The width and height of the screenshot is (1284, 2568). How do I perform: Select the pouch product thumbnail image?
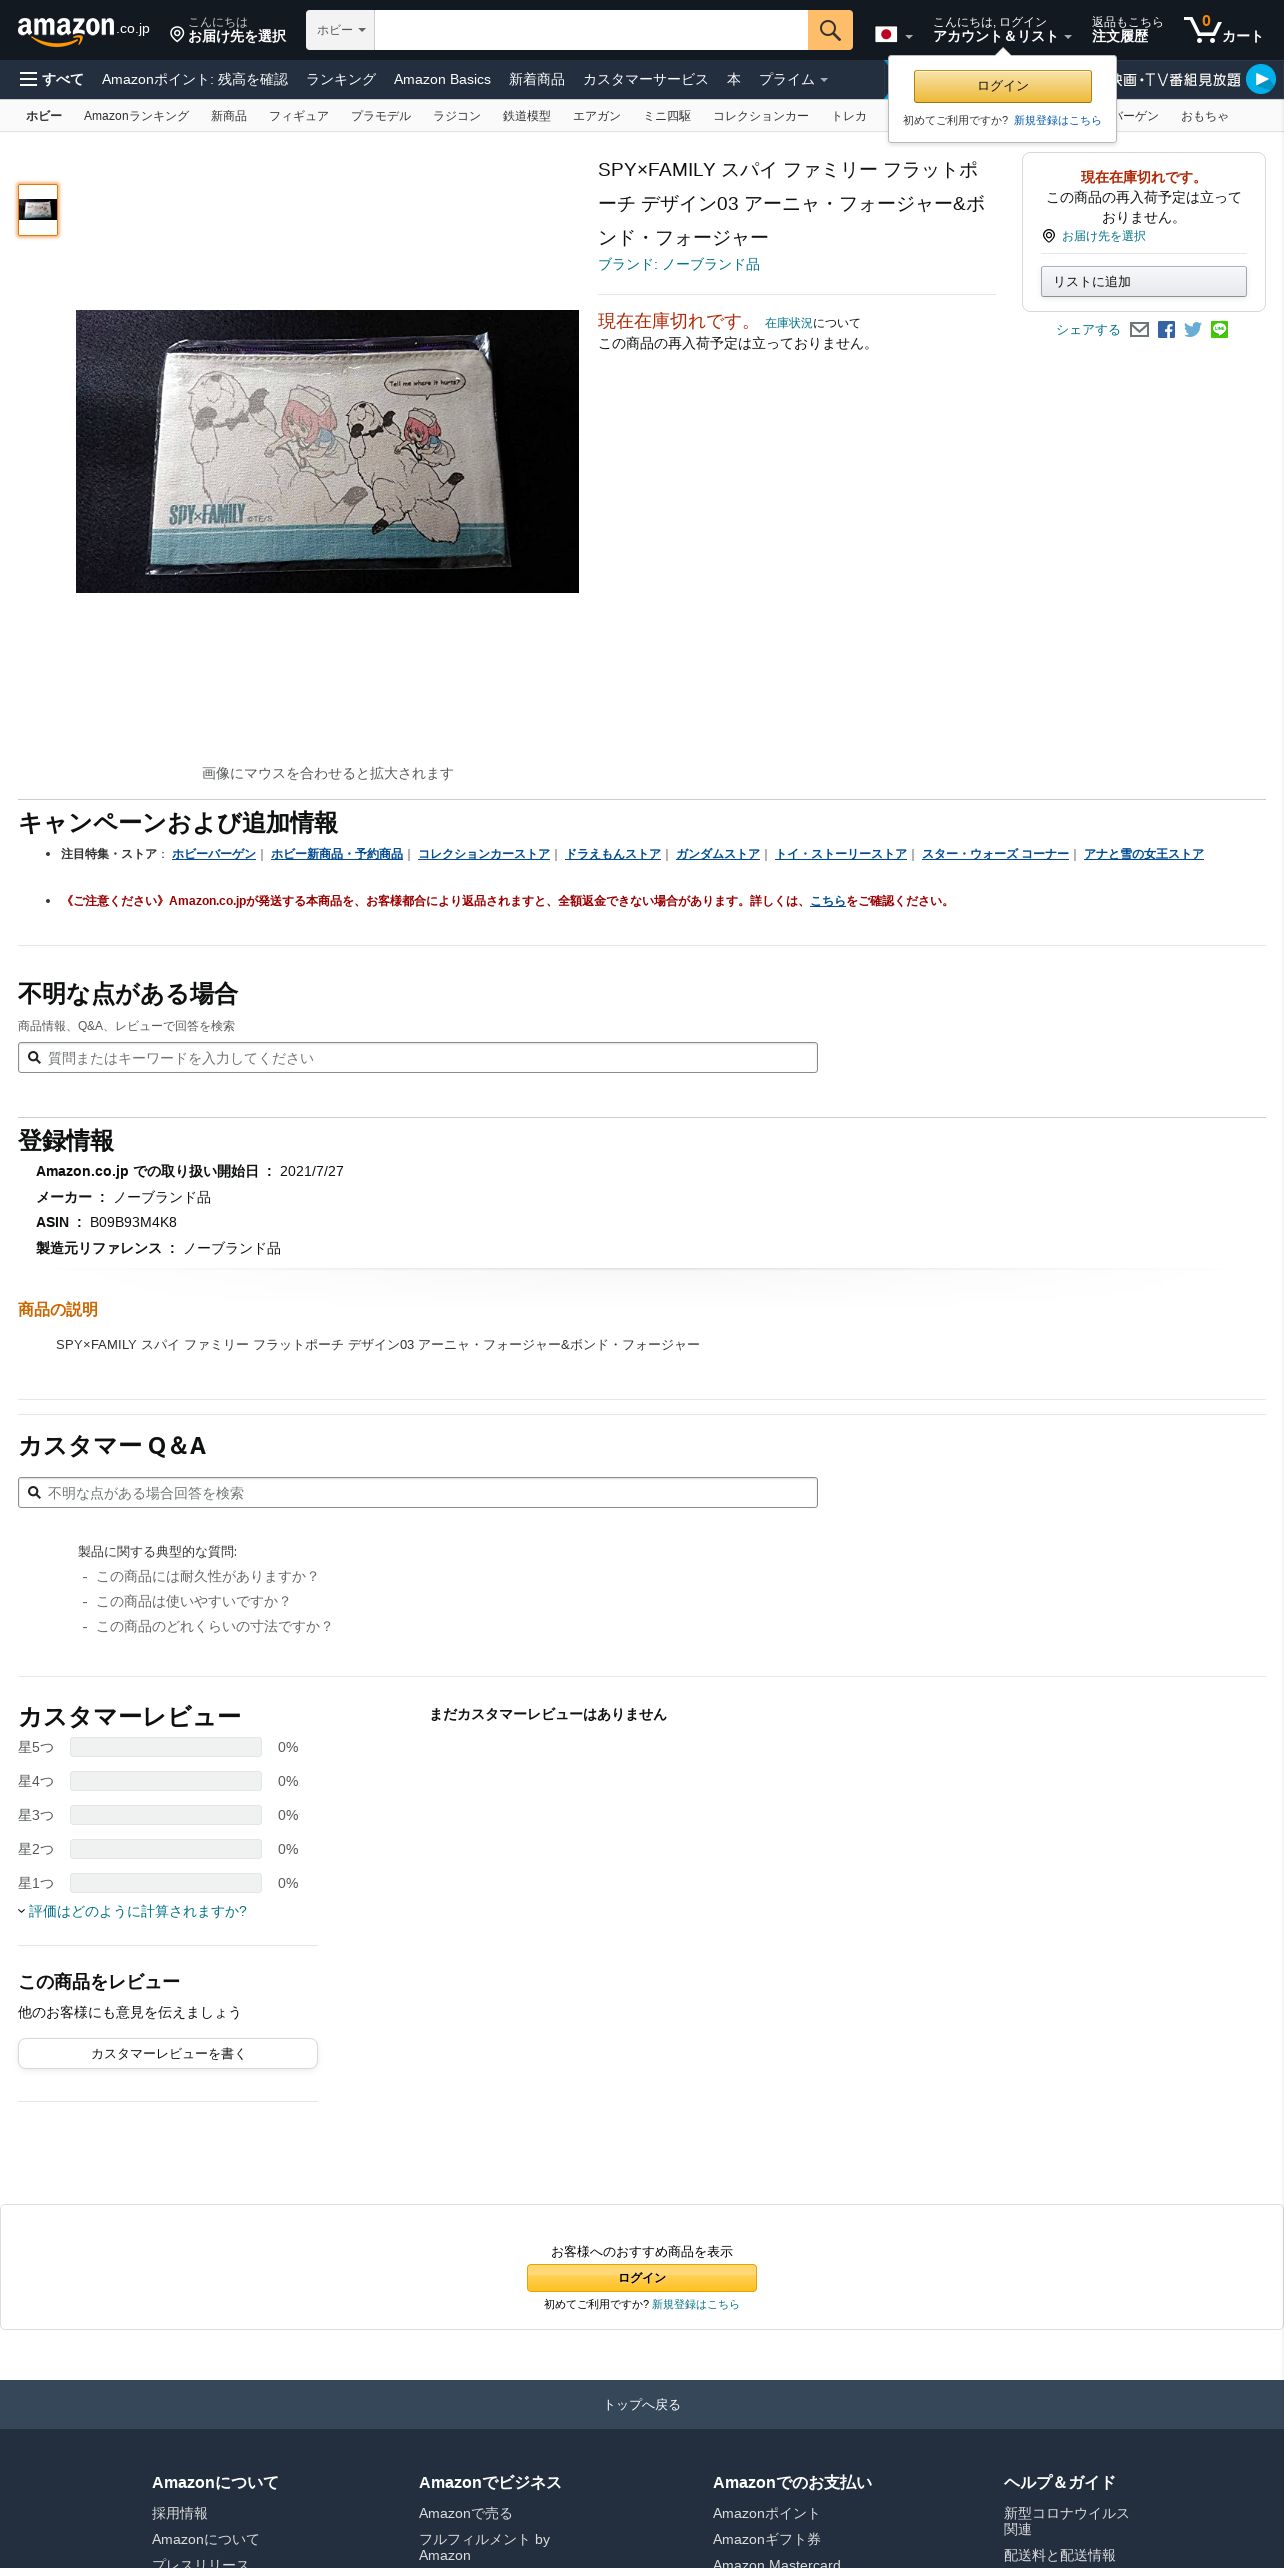point(38,210)
